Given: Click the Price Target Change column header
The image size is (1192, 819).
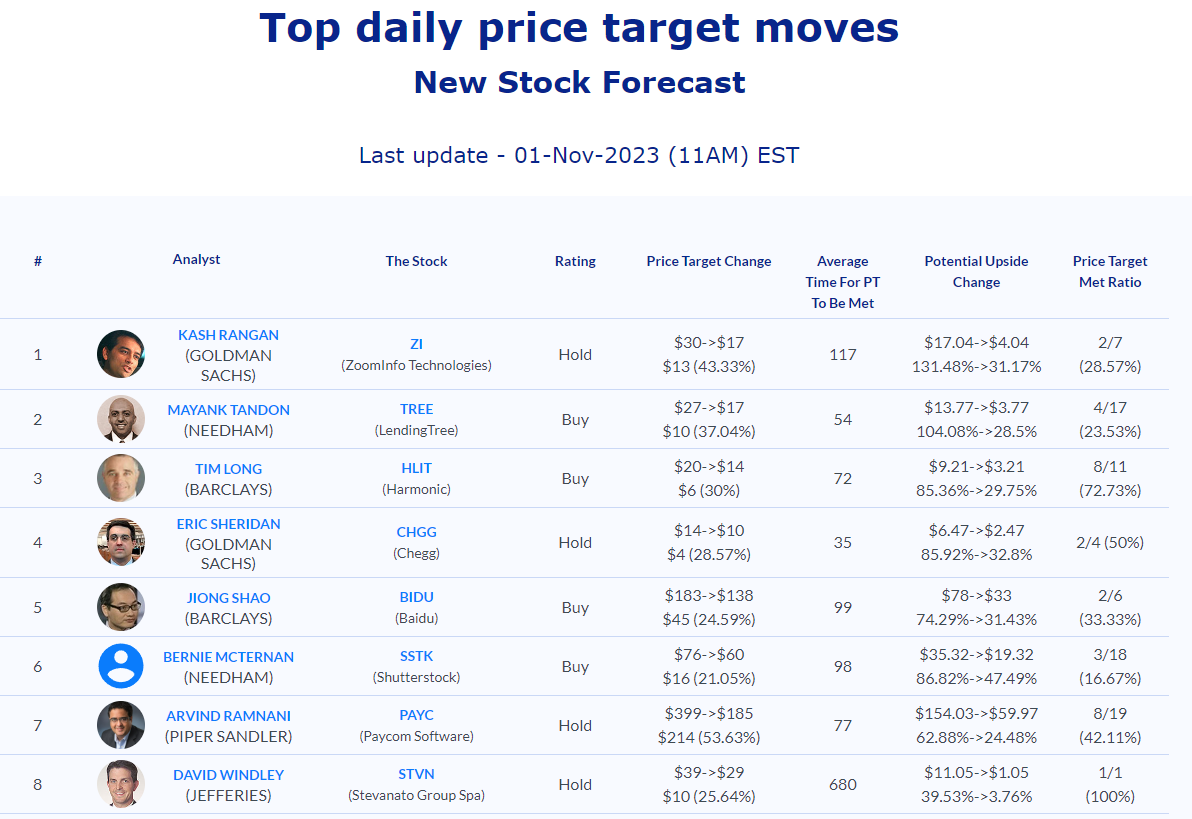Looking at the screenshot, I should (709, 261).
